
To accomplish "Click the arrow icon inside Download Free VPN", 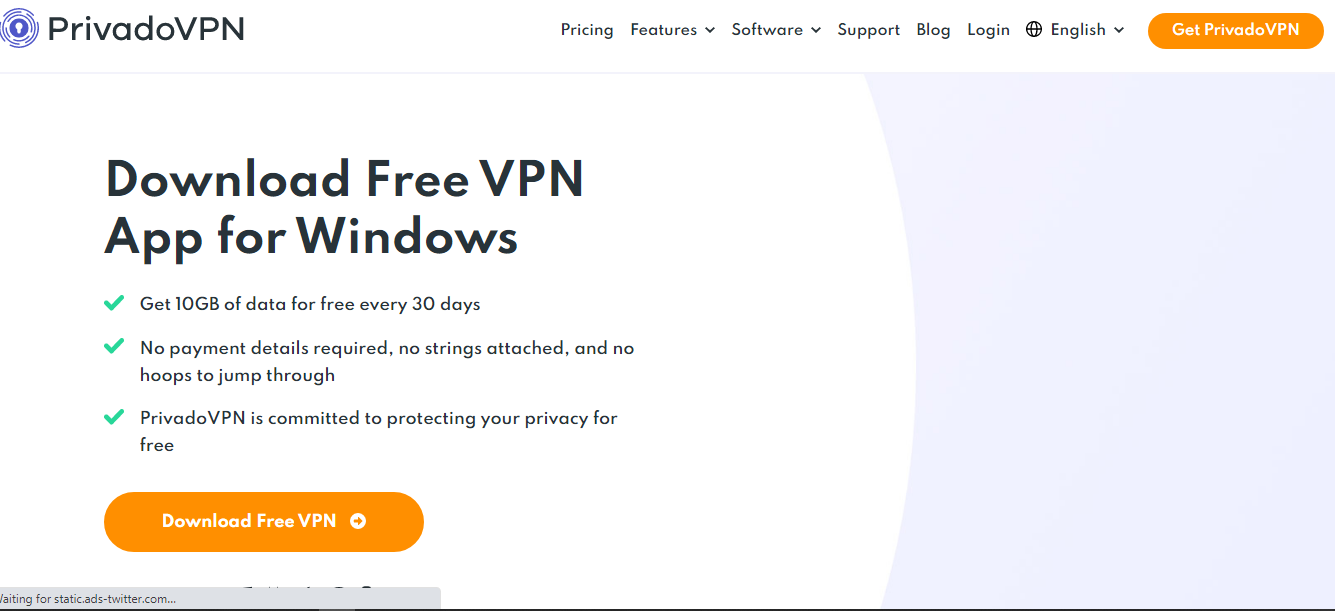I will pyautogui.click(x=358, y=521).
